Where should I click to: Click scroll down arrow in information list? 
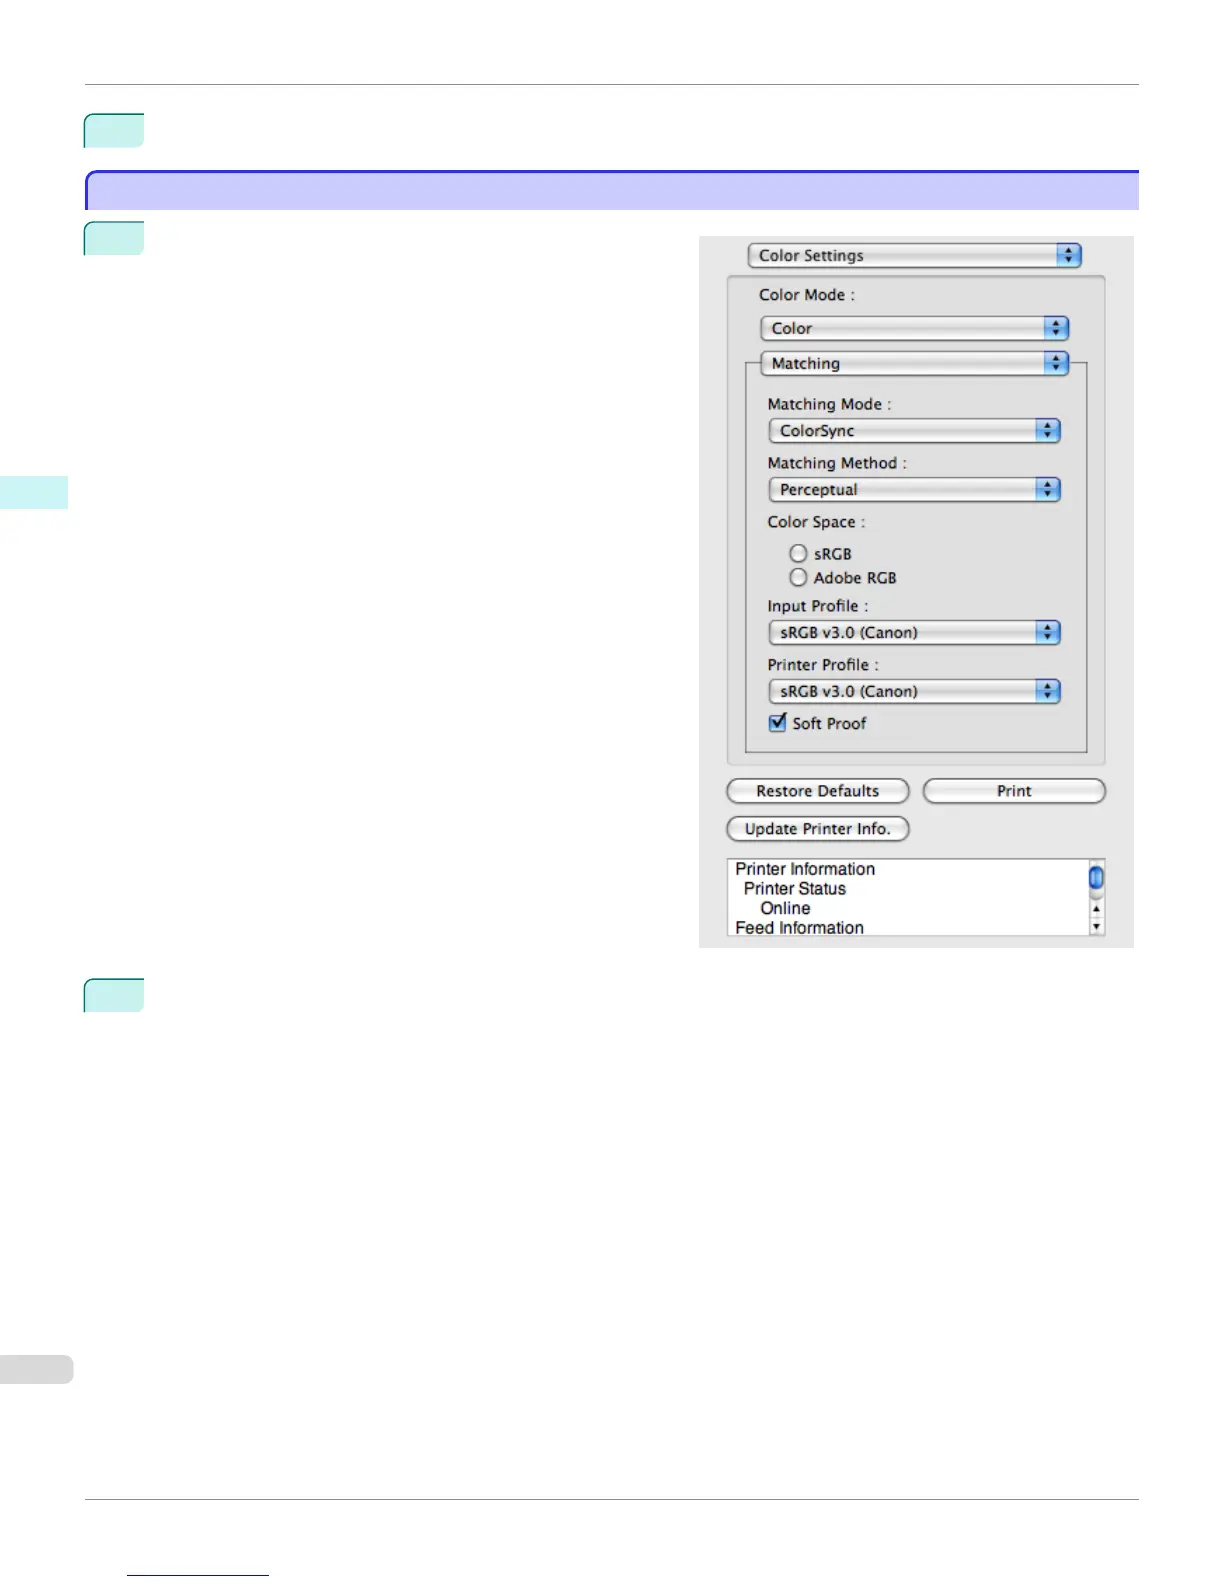click(1096, 927)
